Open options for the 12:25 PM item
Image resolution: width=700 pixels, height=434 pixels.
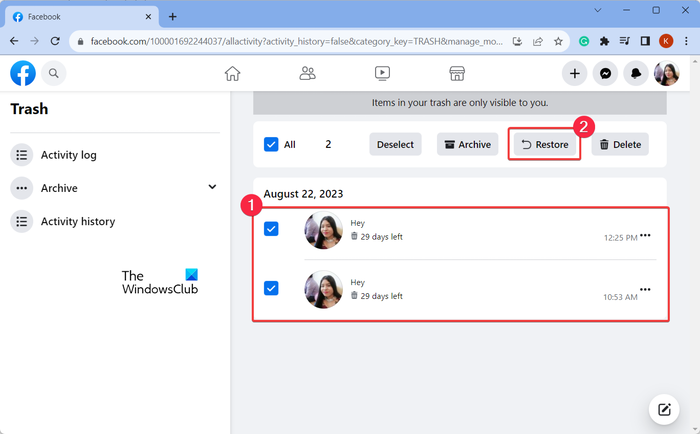645,235
